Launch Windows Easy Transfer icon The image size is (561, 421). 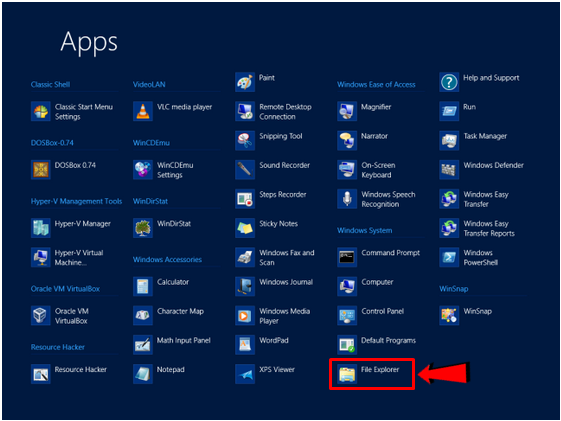449,199
